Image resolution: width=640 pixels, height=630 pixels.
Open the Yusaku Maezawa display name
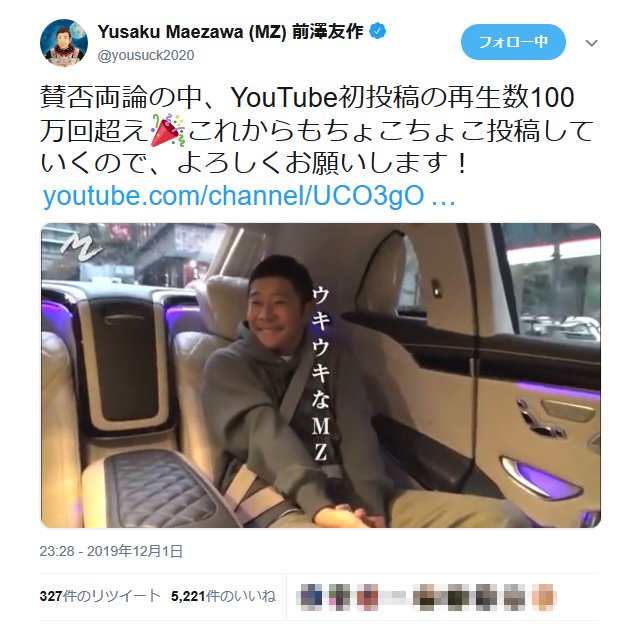(230, 32)
